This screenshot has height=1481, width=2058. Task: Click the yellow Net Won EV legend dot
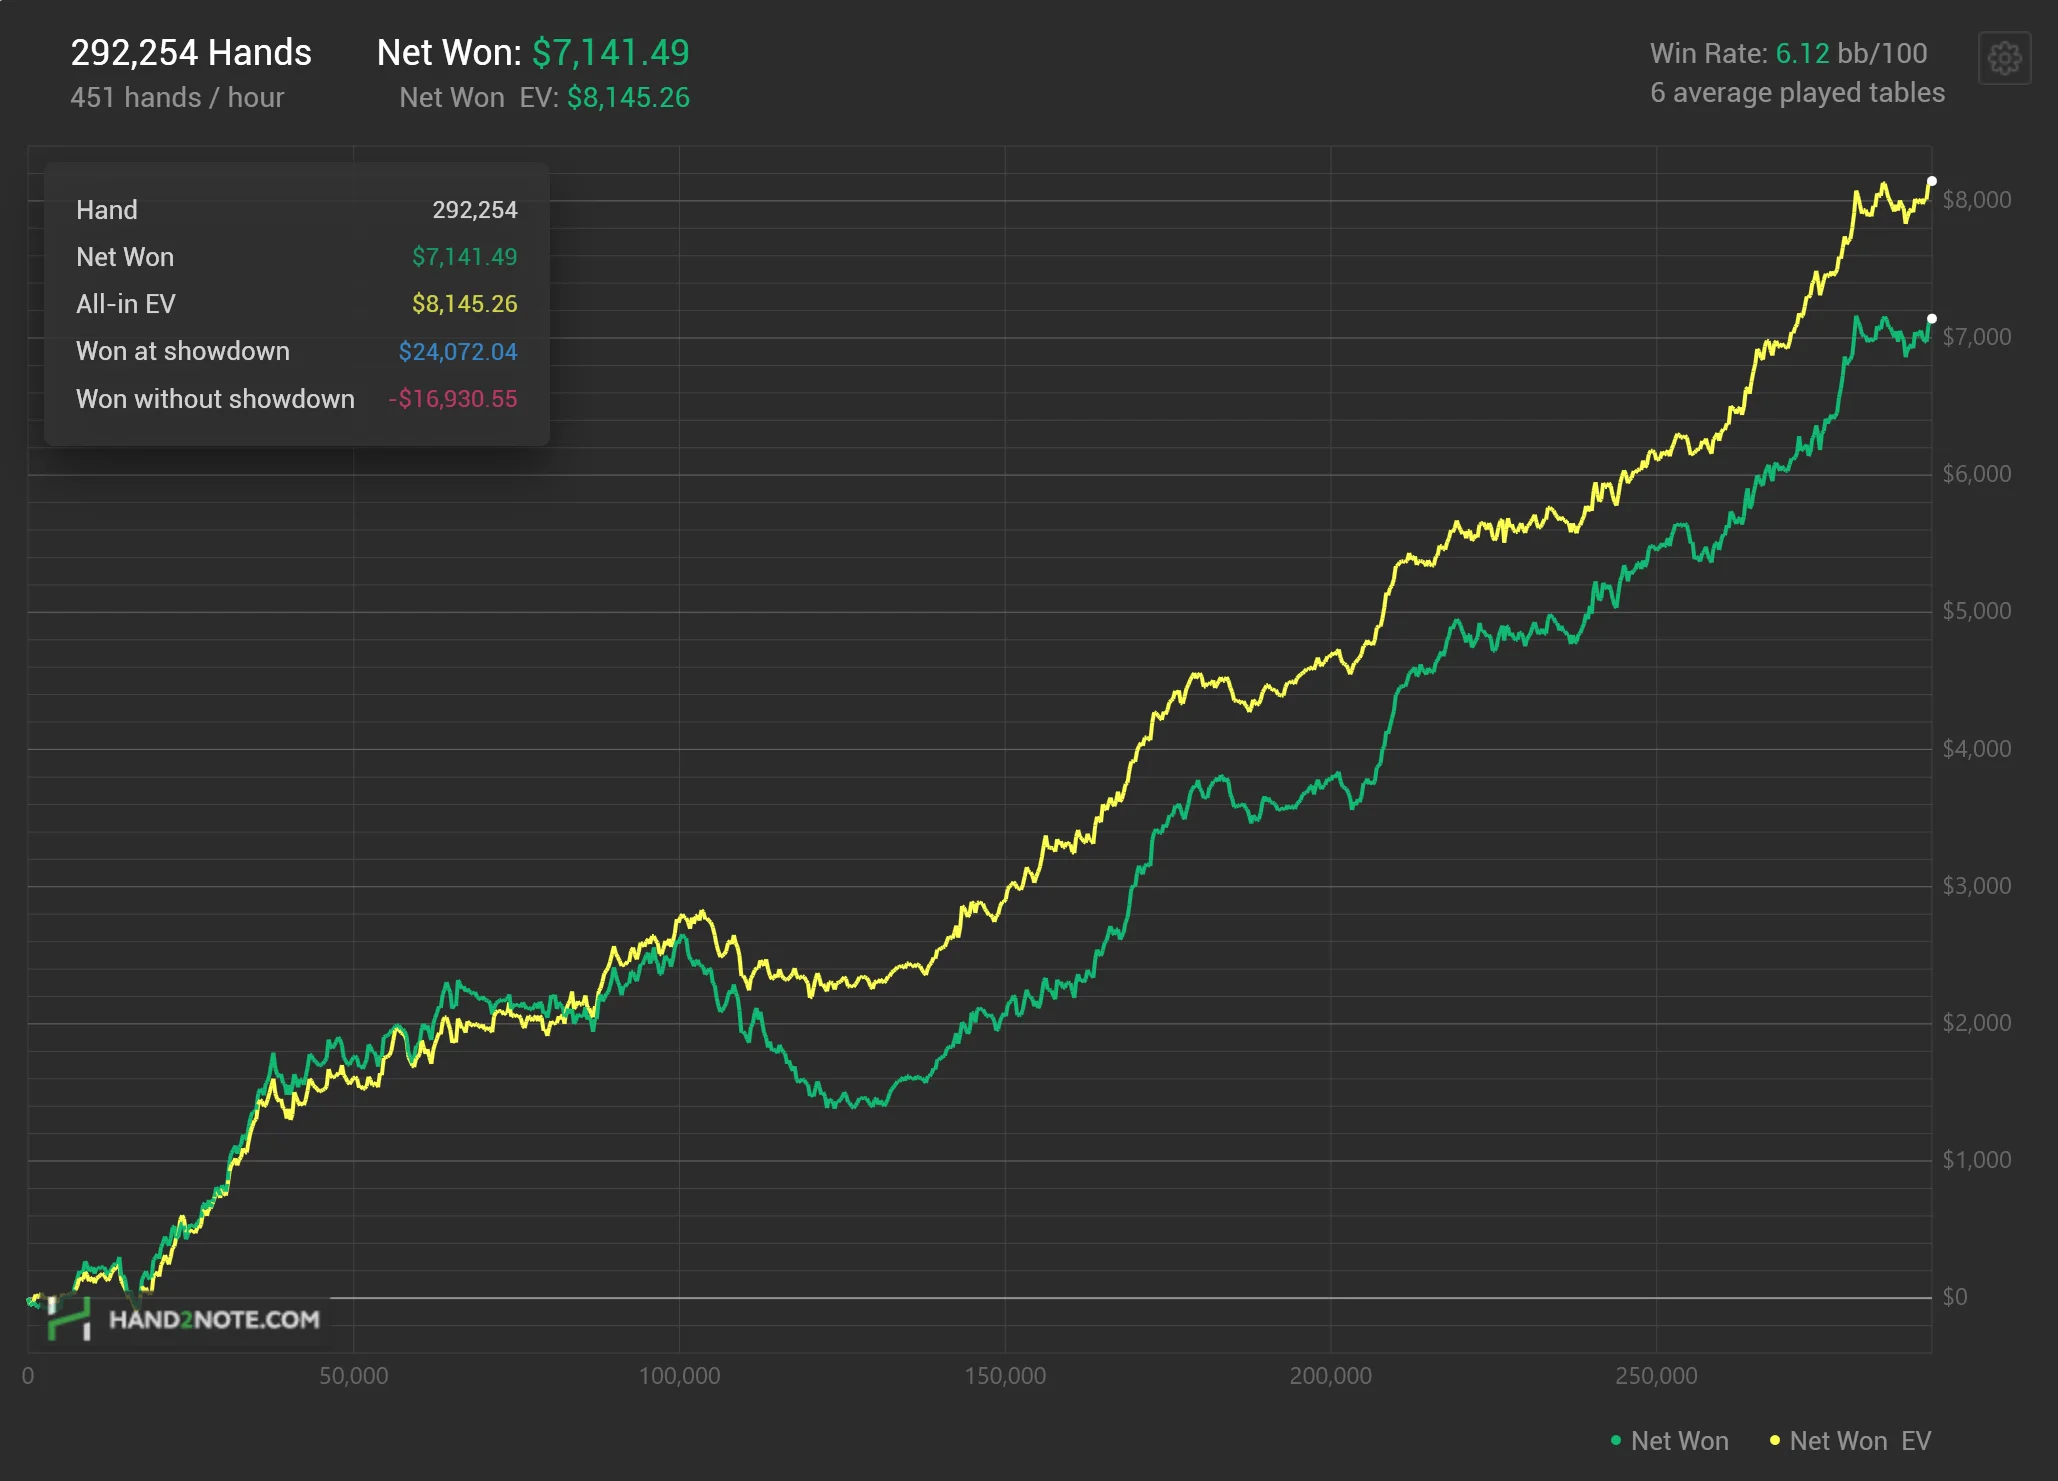(1775, 1441)
